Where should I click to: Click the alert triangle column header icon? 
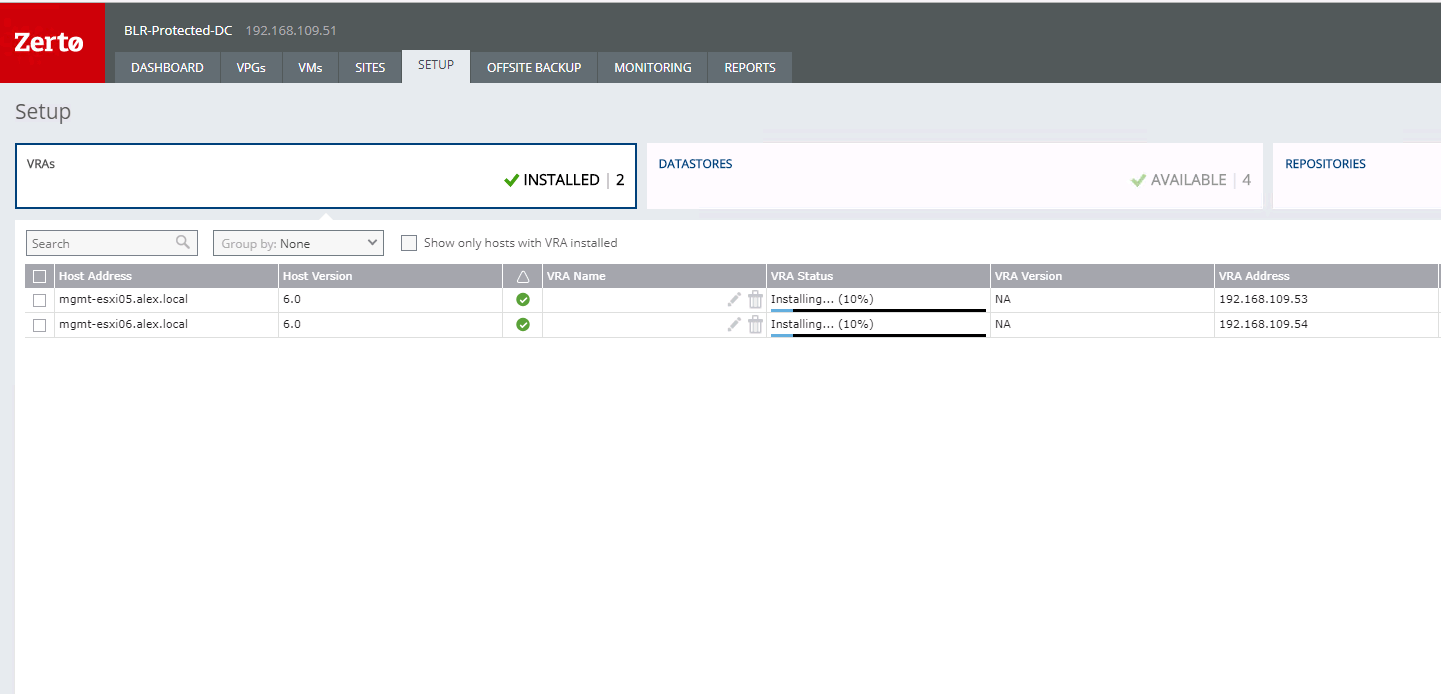click(x=522, y=276)
